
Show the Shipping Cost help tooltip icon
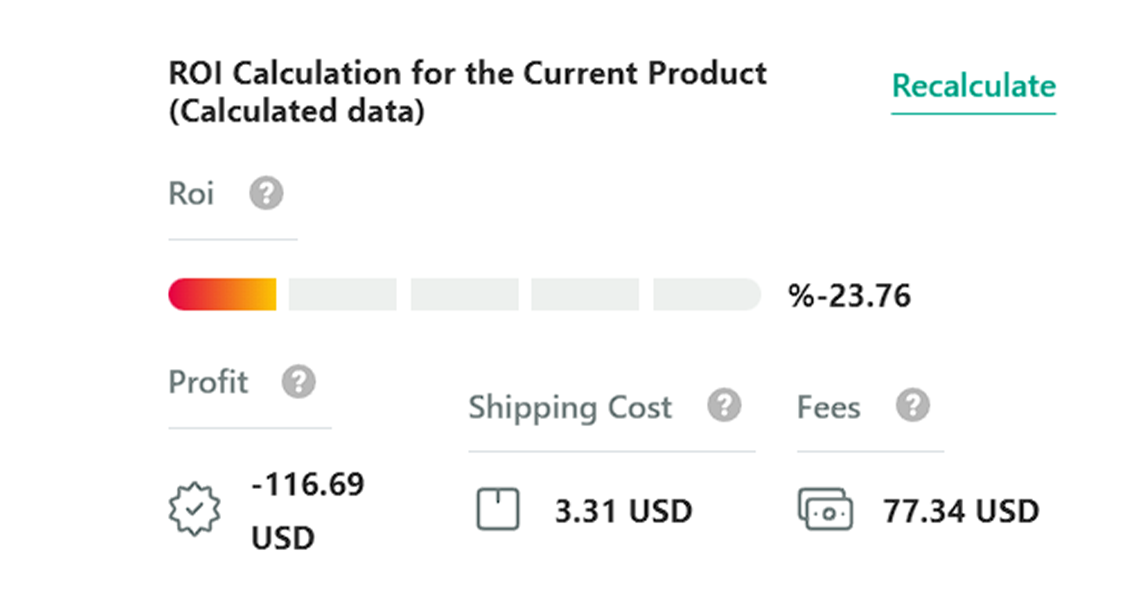(x=724, y=405)
